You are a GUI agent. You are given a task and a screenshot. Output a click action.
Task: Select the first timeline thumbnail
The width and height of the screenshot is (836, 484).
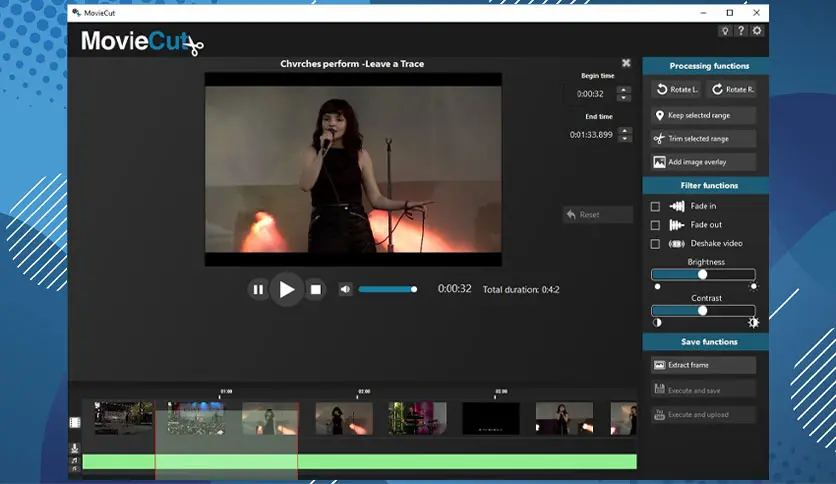tap(123, 418)
